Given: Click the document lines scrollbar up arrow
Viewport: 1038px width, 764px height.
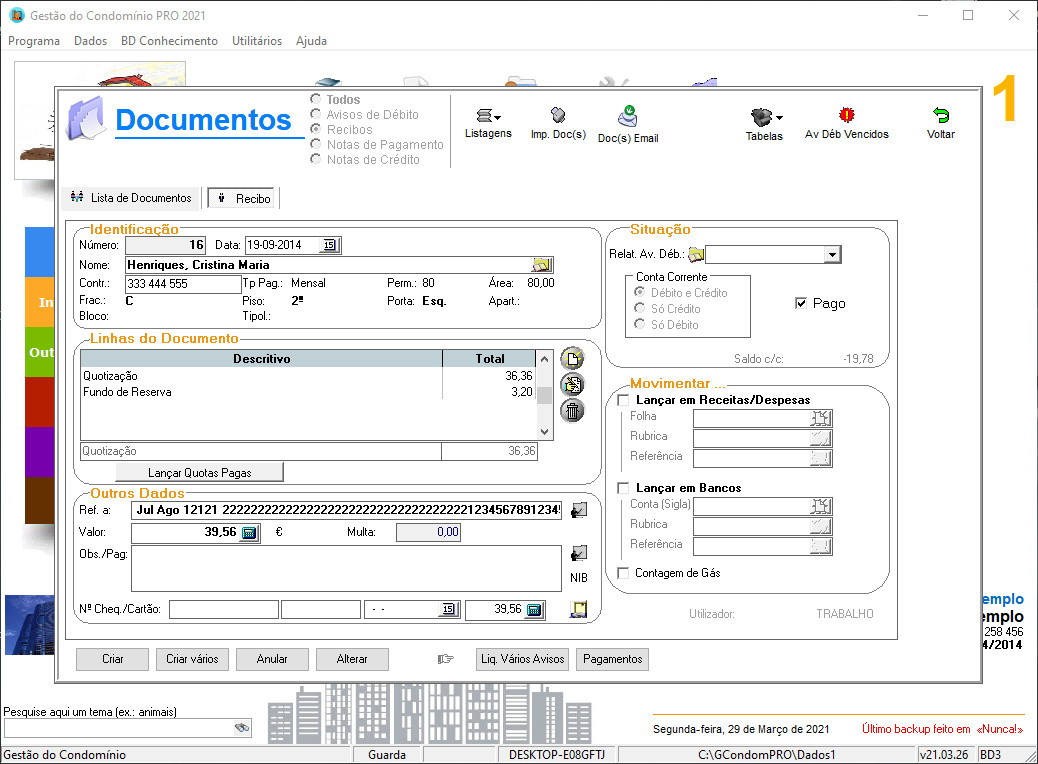Looking at the screenshot, I should [544, 359].
